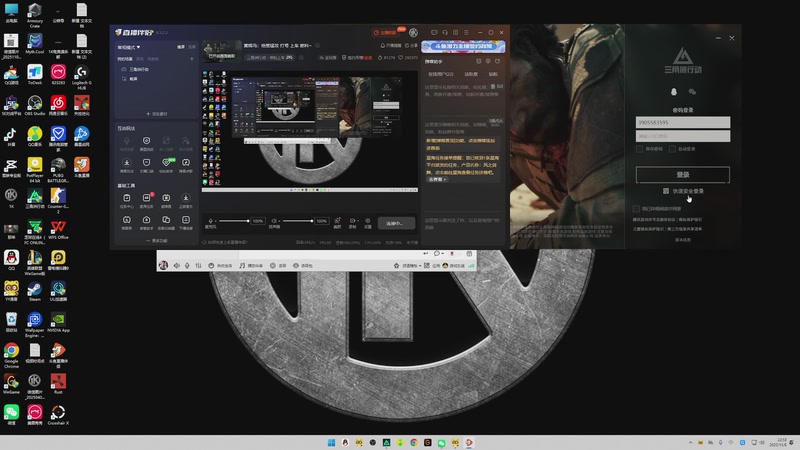Show hidden icons chevron in system tray
The width and height of the screenshot is (800, 450).
[690, 442]
